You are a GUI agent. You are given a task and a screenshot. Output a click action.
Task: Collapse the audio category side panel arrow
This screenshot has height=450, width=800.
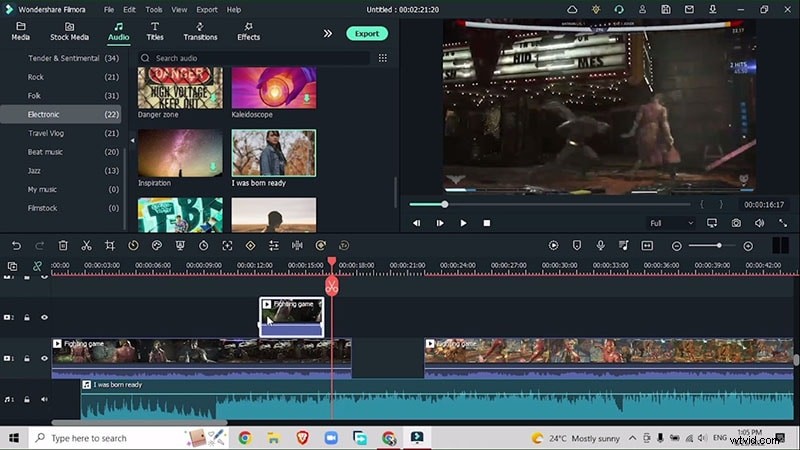coord(133,140)
